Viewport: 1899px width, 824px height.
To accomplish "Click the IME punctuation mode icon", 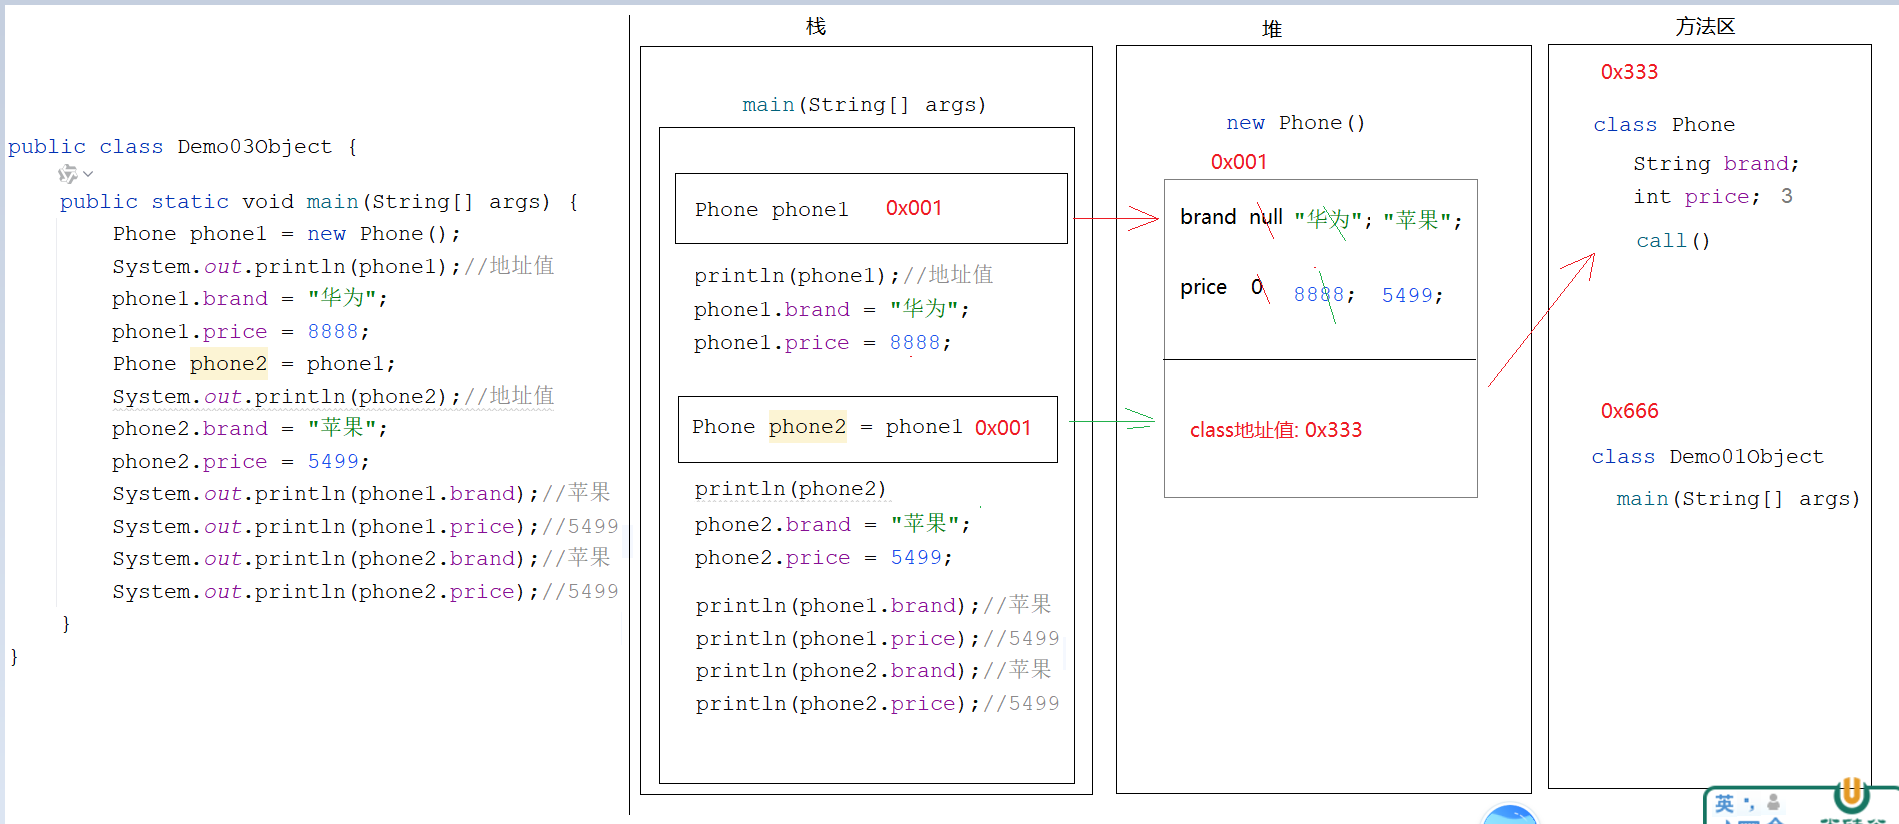I will click(x=1749, y=803).
